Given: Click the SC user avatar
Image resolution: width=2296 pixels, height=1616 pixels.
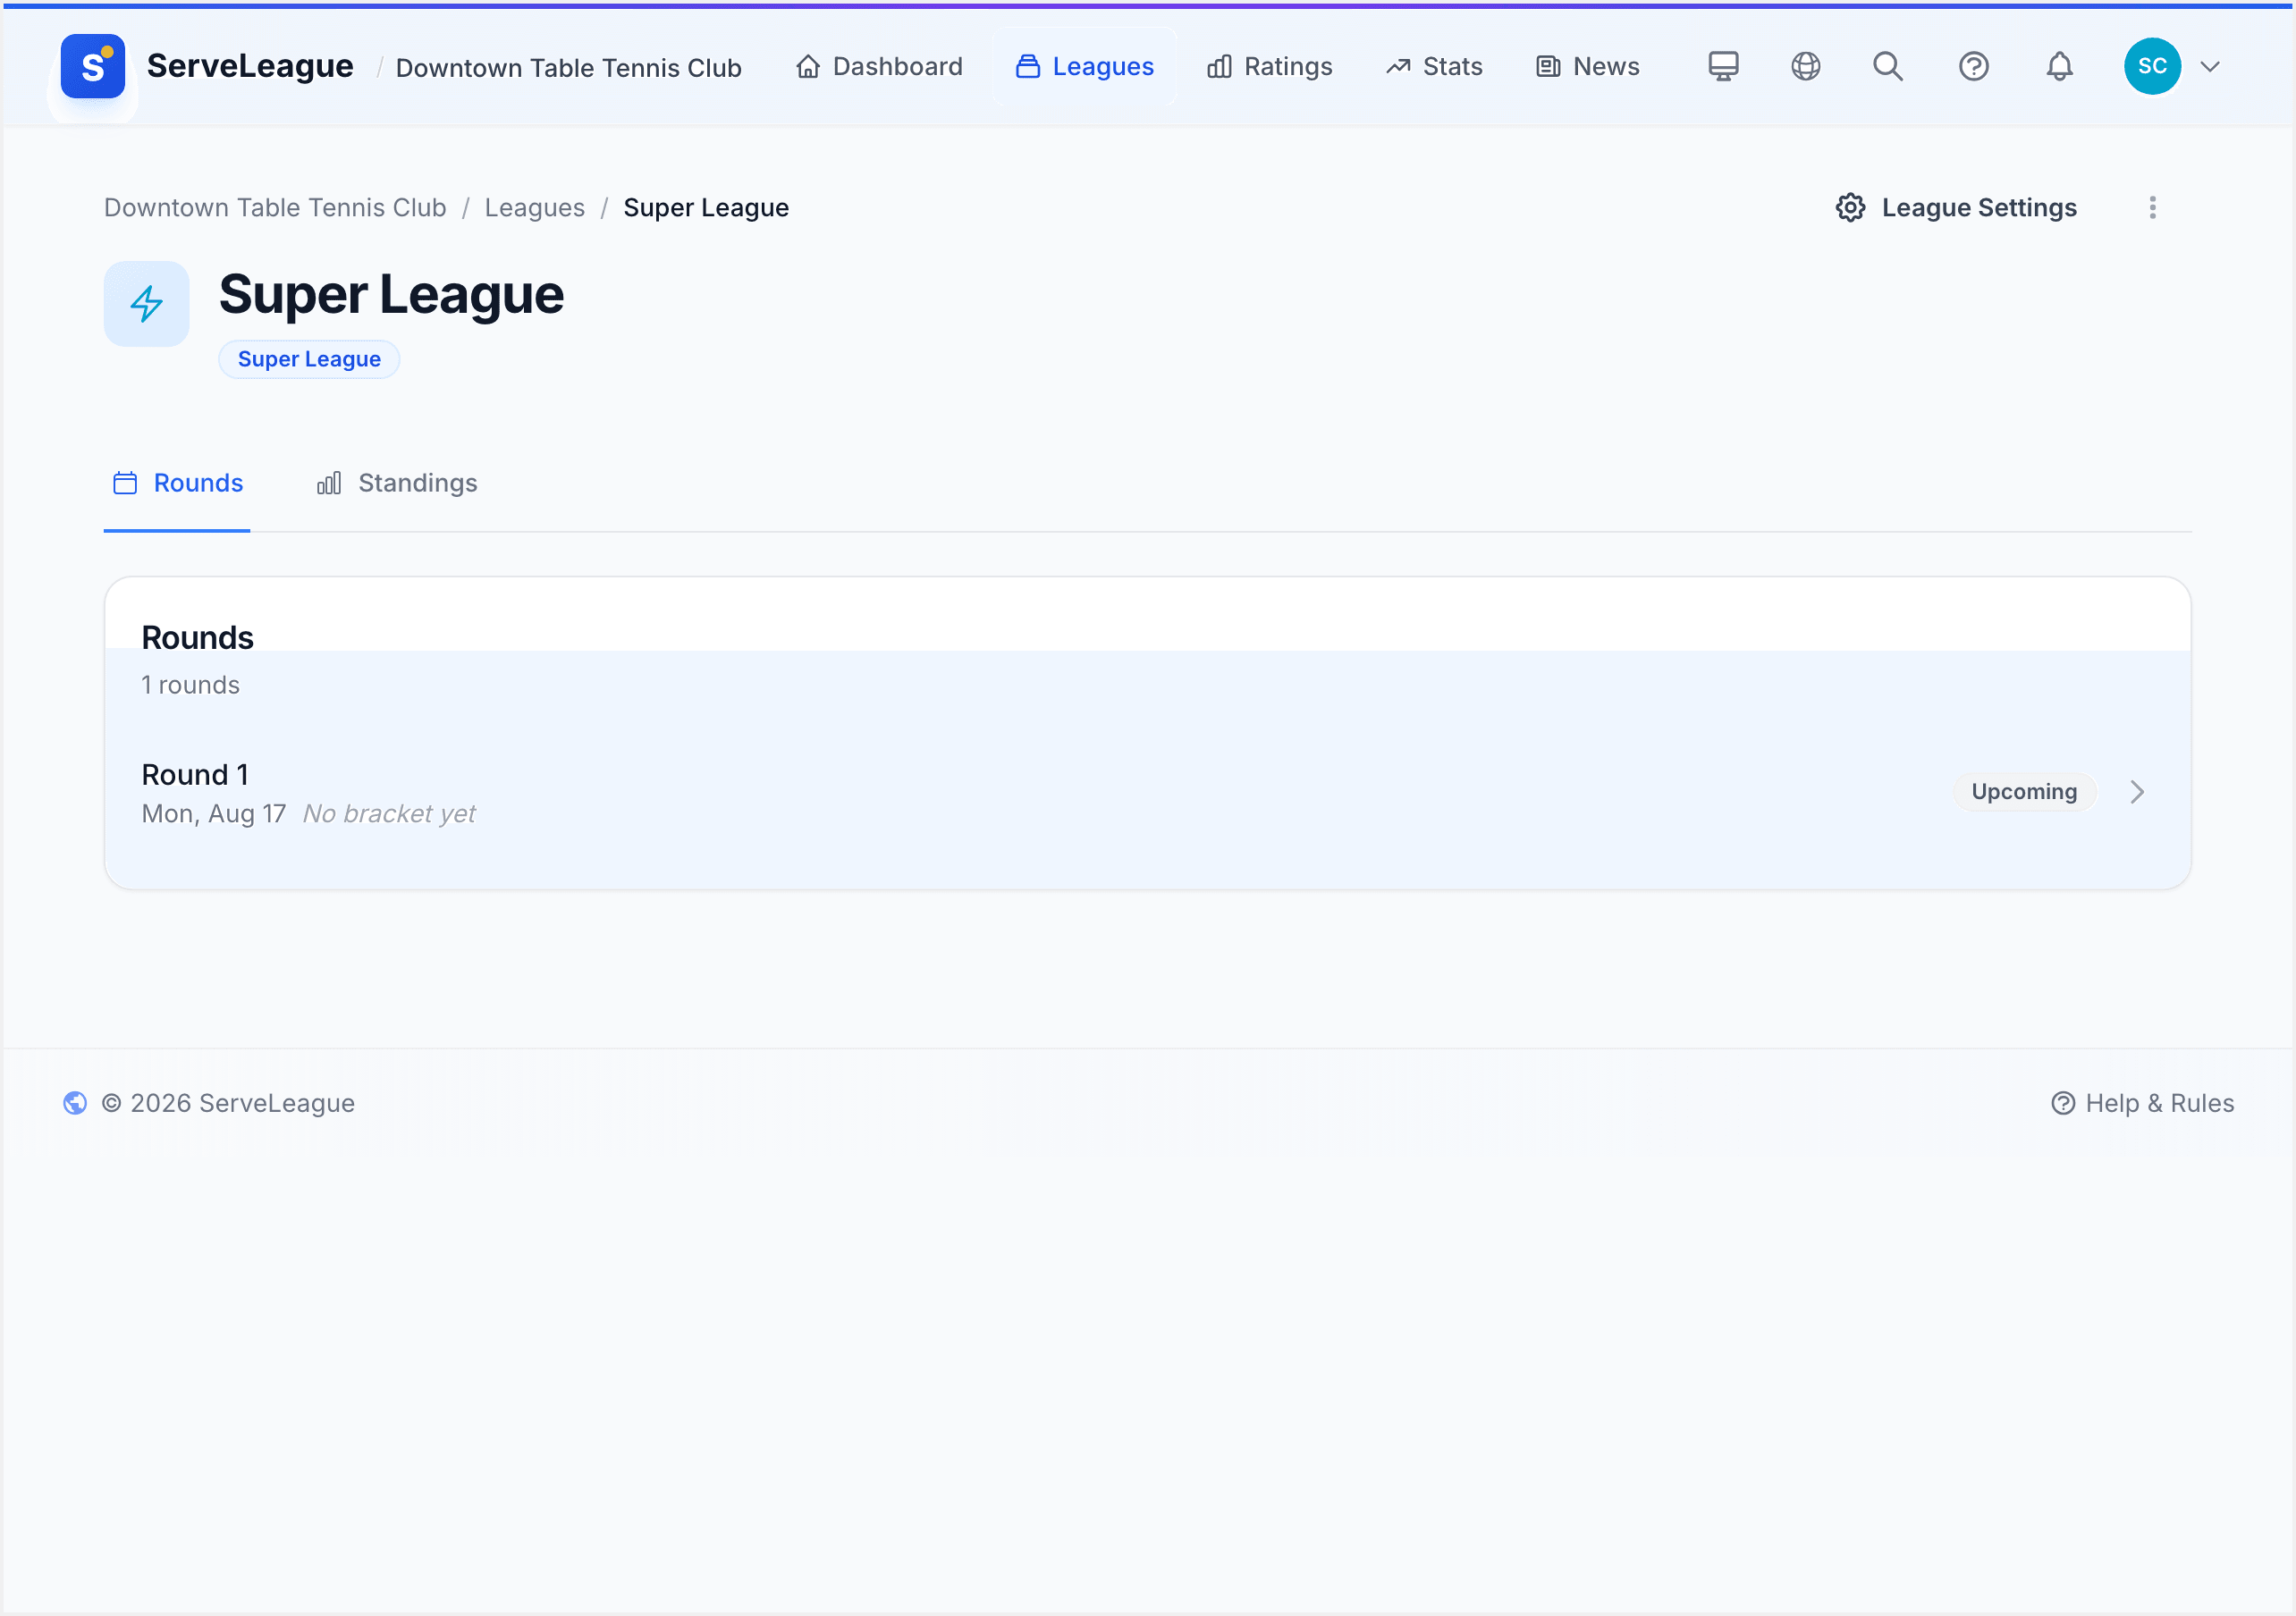Looking at the screenshot, I should click(x=2152, y=66).
